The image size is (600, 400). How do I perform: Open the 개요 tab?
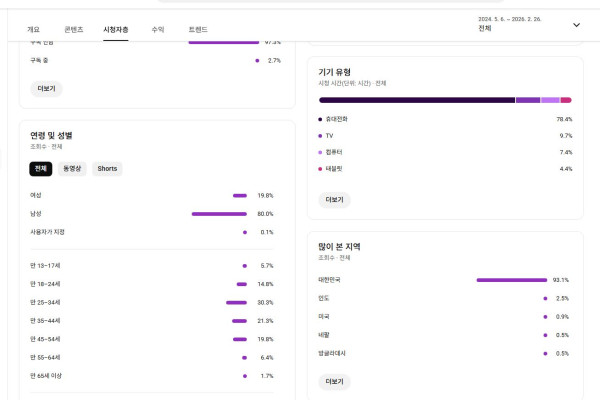34,29
